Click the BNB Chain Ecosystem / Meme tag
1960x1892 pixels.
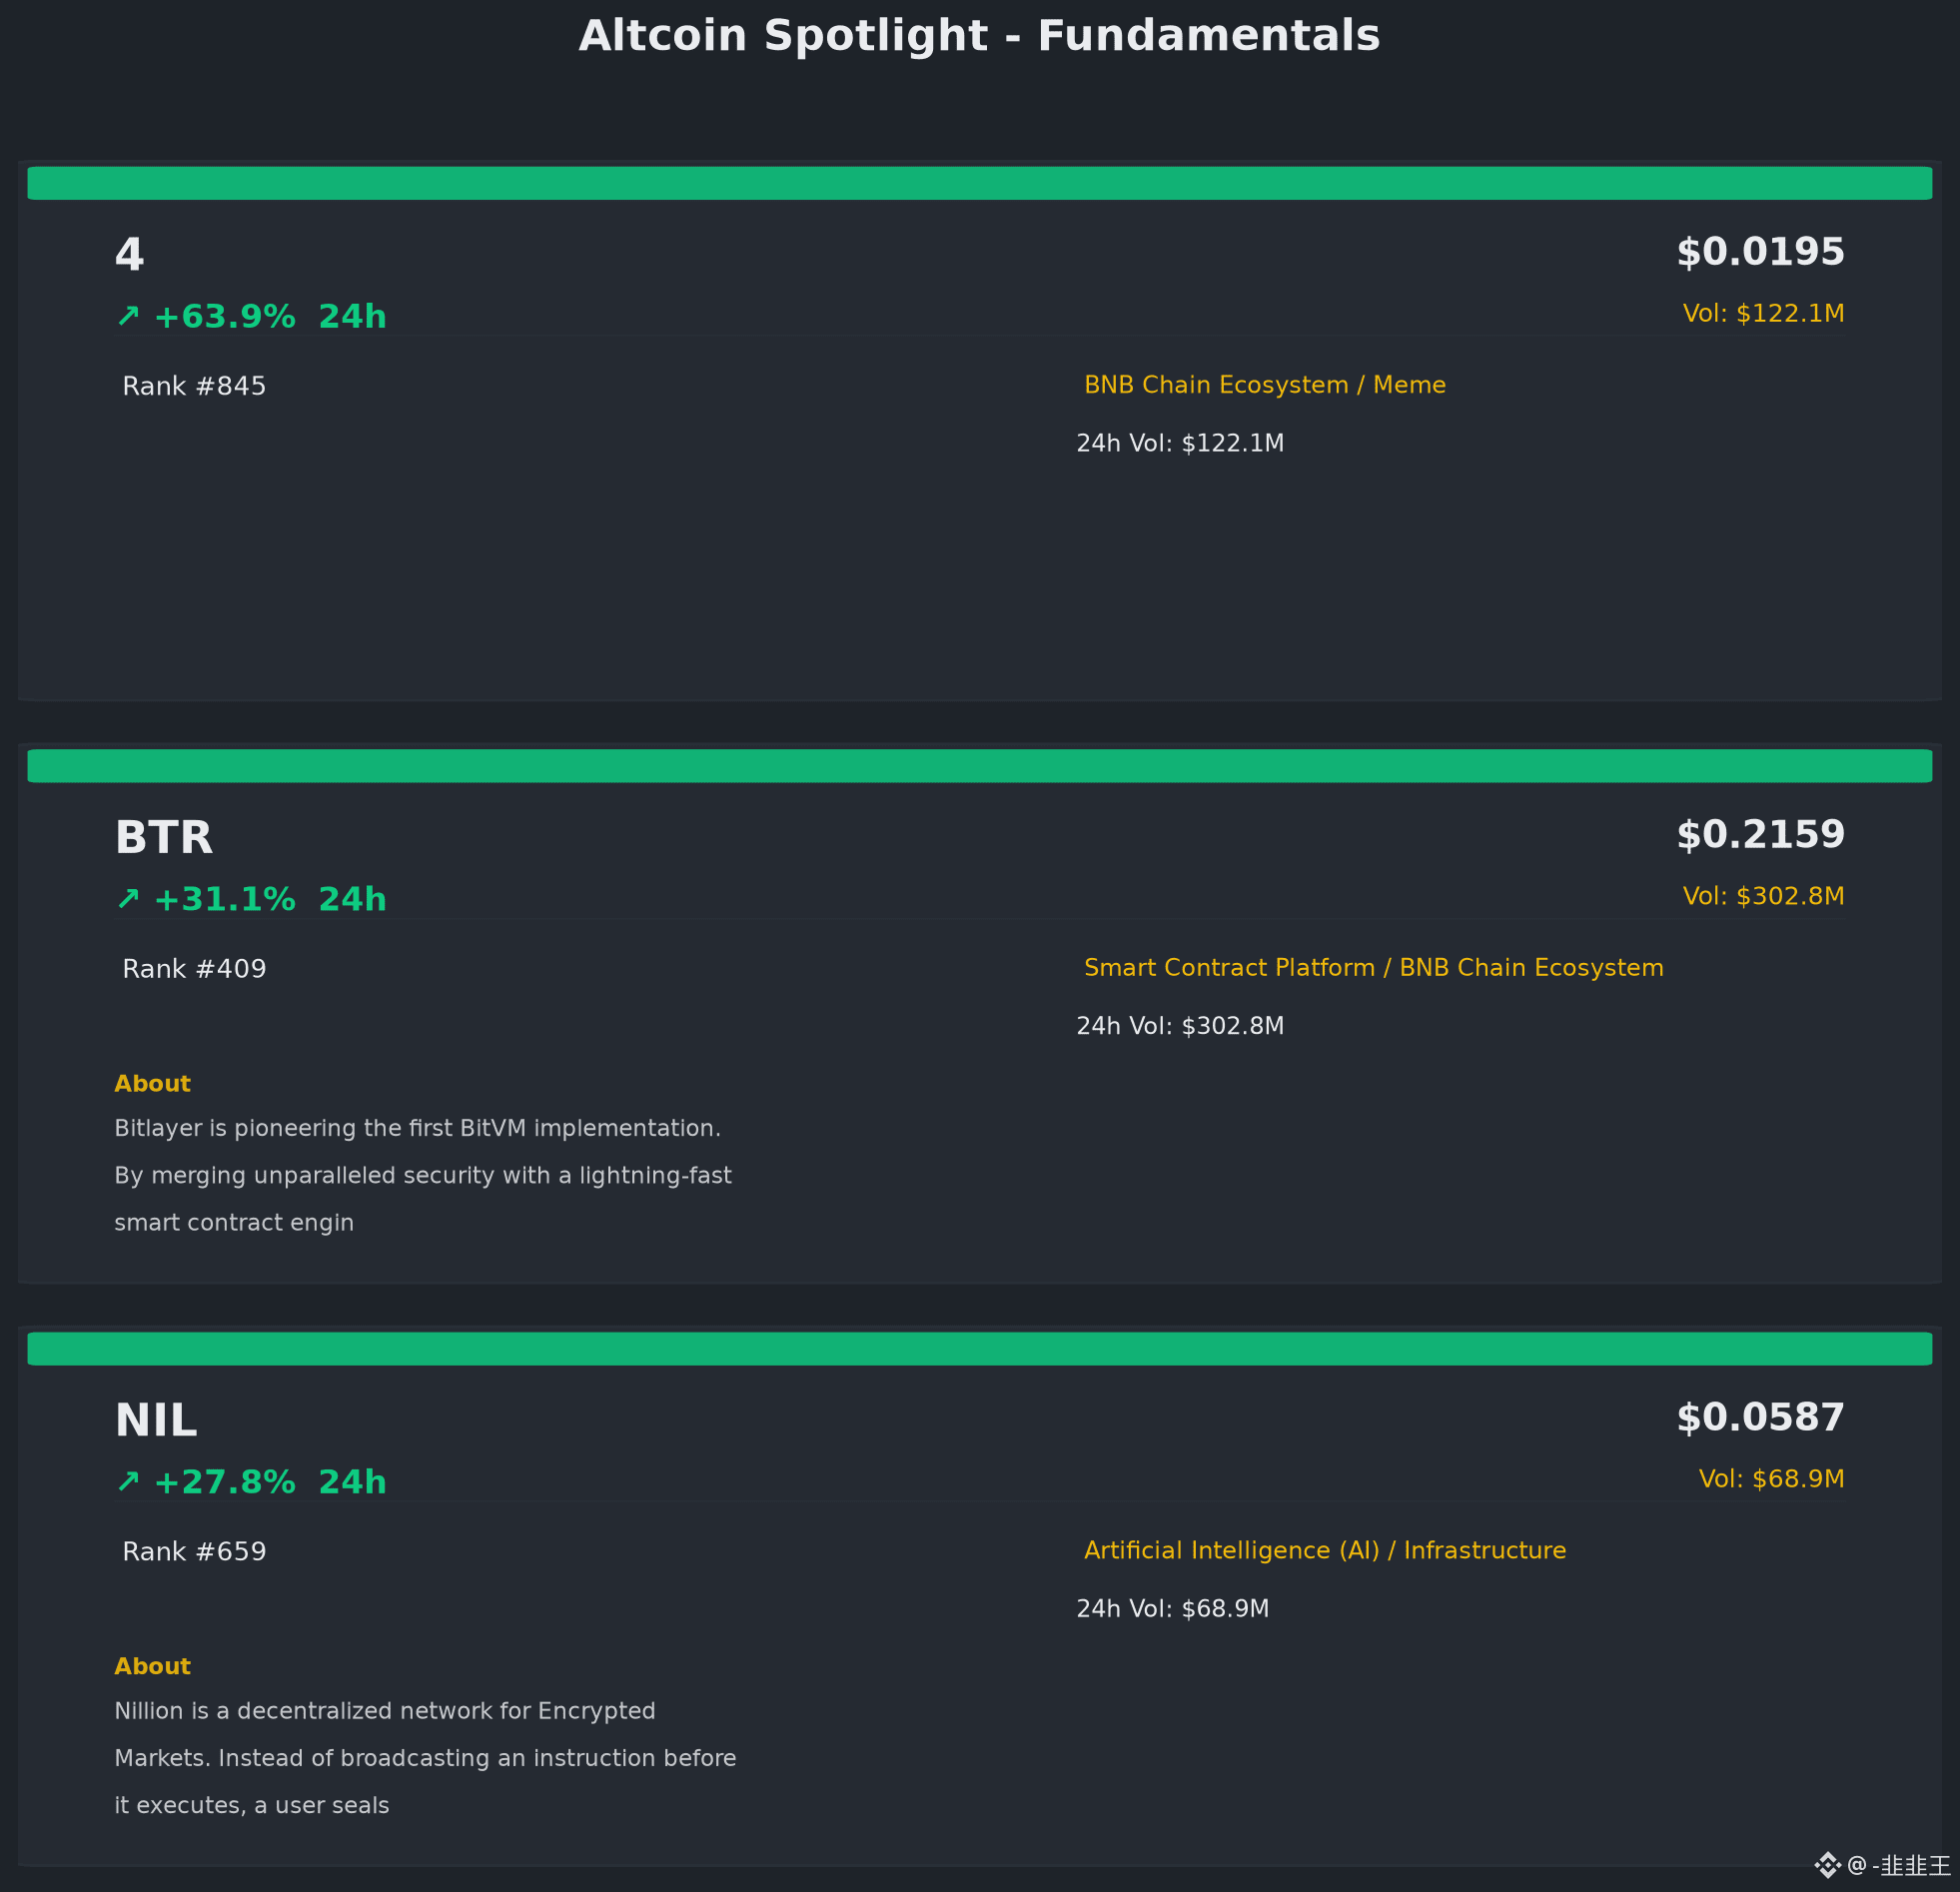coord(1265,385)
